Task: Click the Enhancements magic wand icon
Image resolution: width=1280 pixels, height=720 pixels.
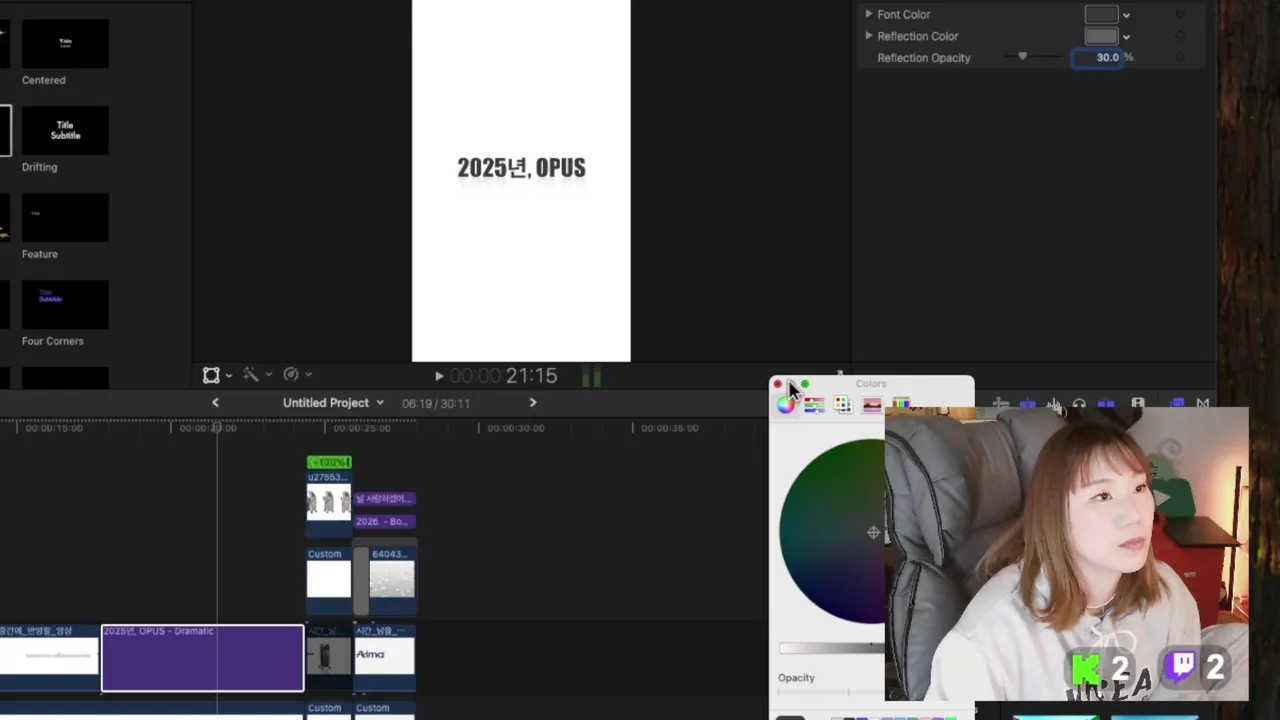Action: [x=251, y=375]
